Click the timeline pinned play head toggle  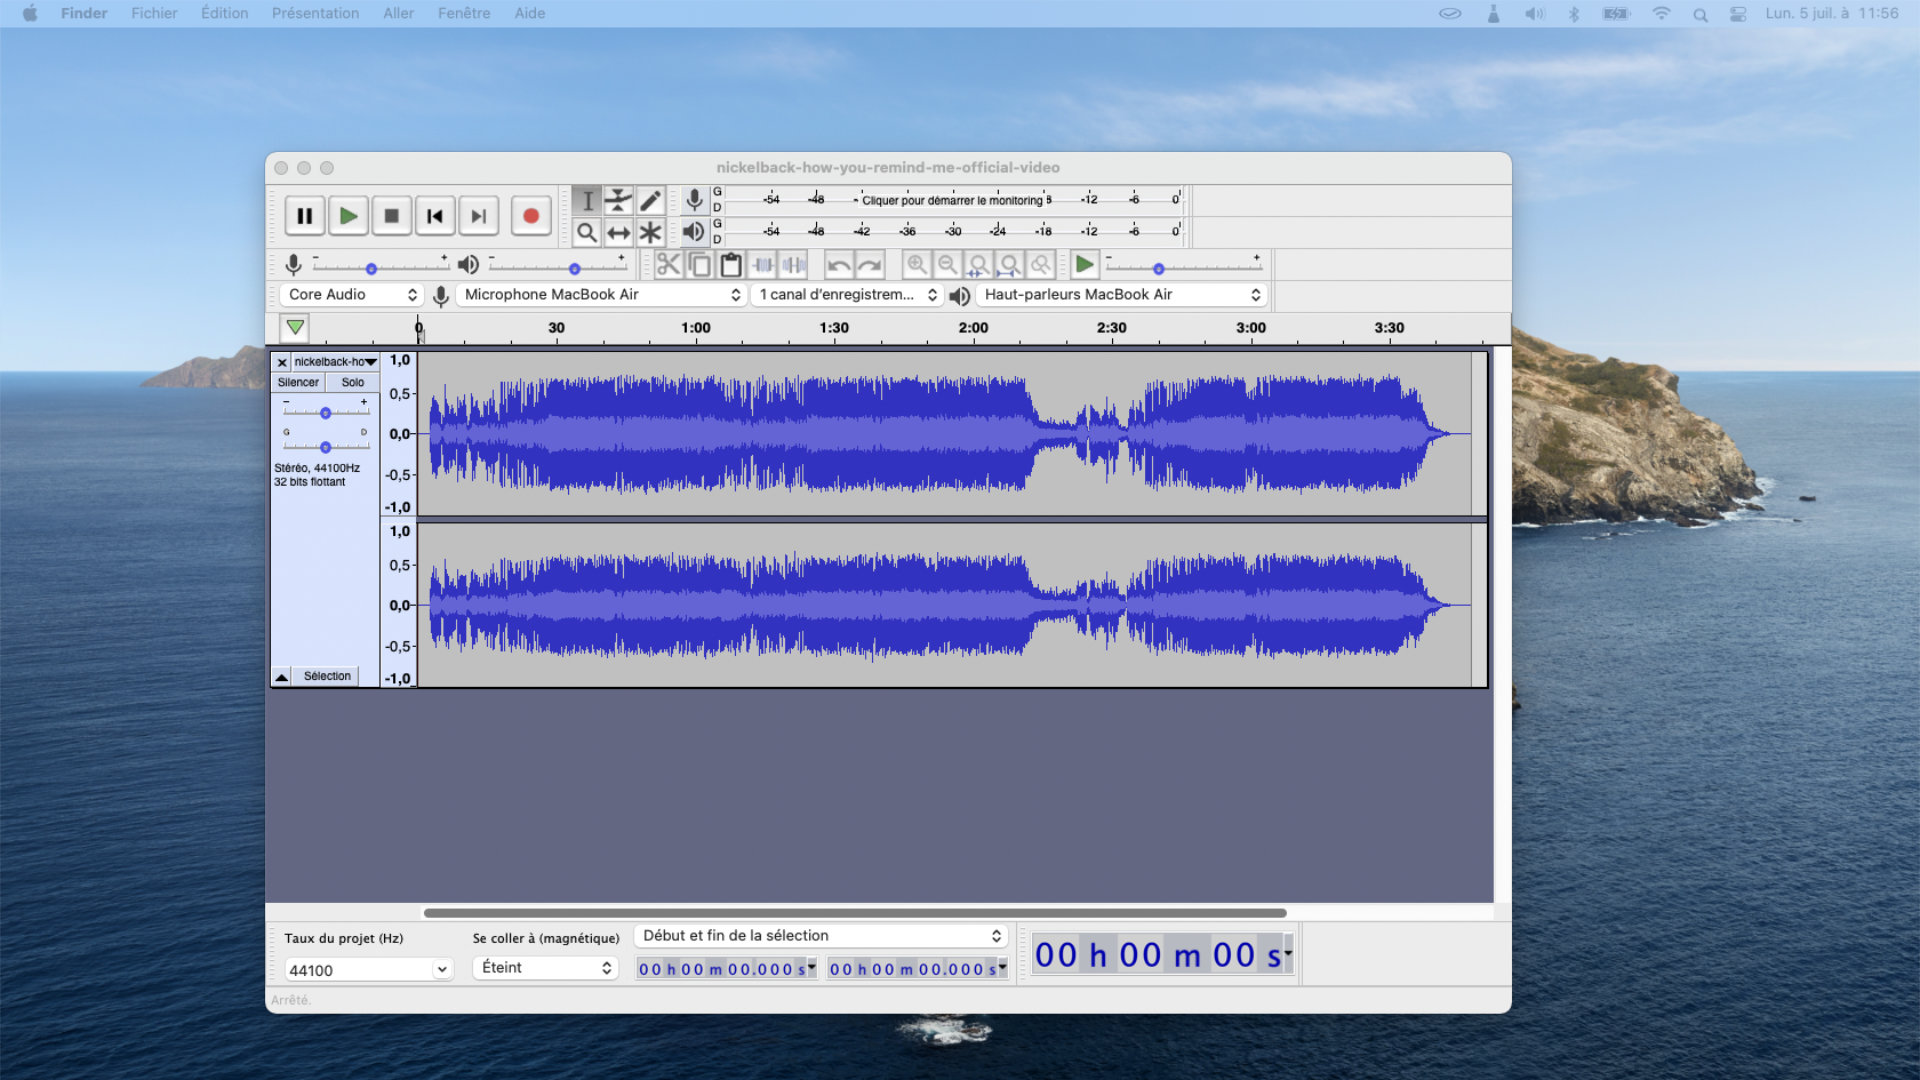tap(295, 327)
